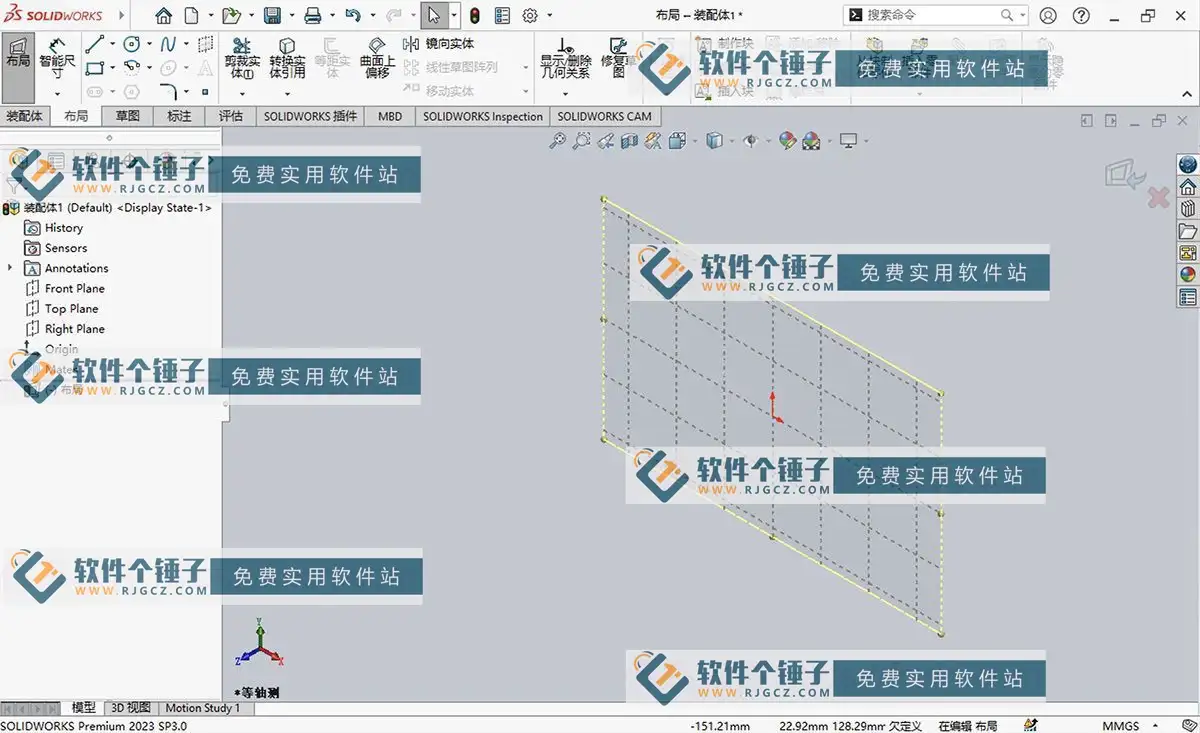Open the dropdown arrow next to Save
The width and height of the screenshot is (1200, 733).
290,16
